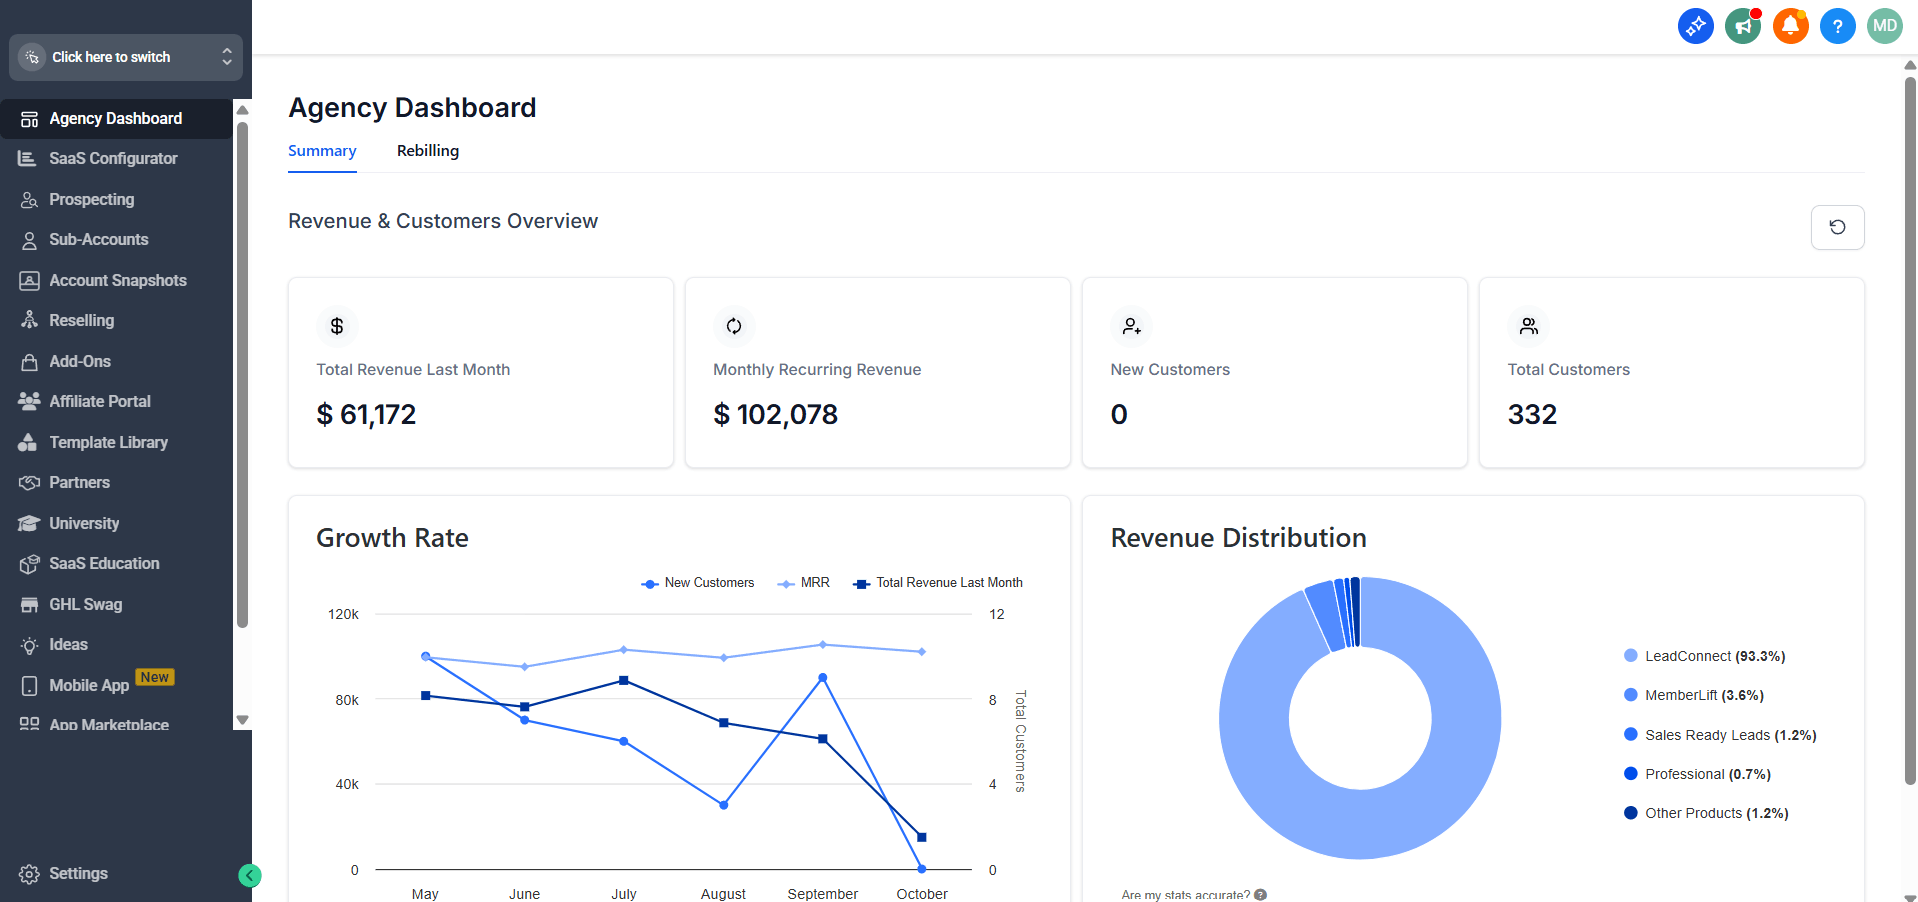Screen dimensions: 1918x902
Task: Click the Sub-Accounts sidebar icon
Action: (x=29, y=240)
